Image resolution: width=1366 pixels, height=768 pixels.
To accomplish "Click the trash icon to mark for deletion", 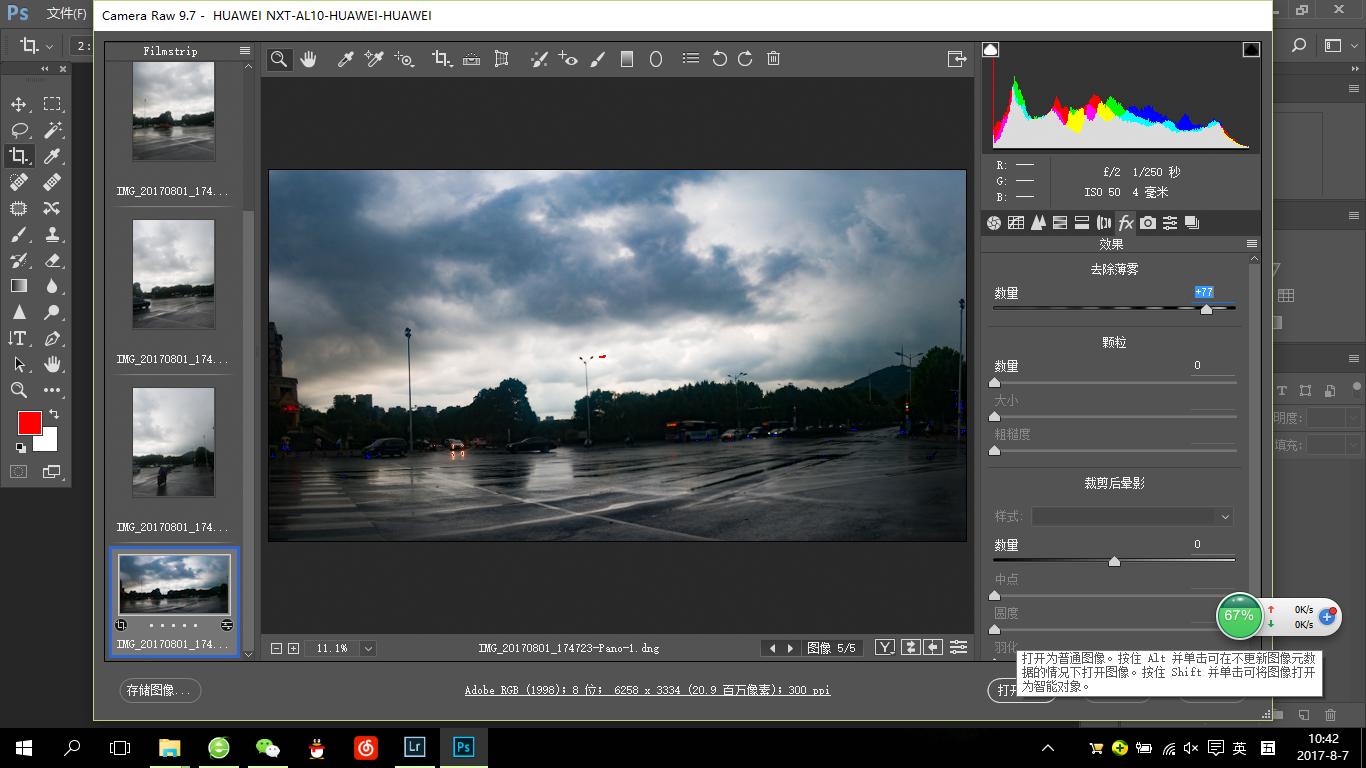I will (773, 59).
